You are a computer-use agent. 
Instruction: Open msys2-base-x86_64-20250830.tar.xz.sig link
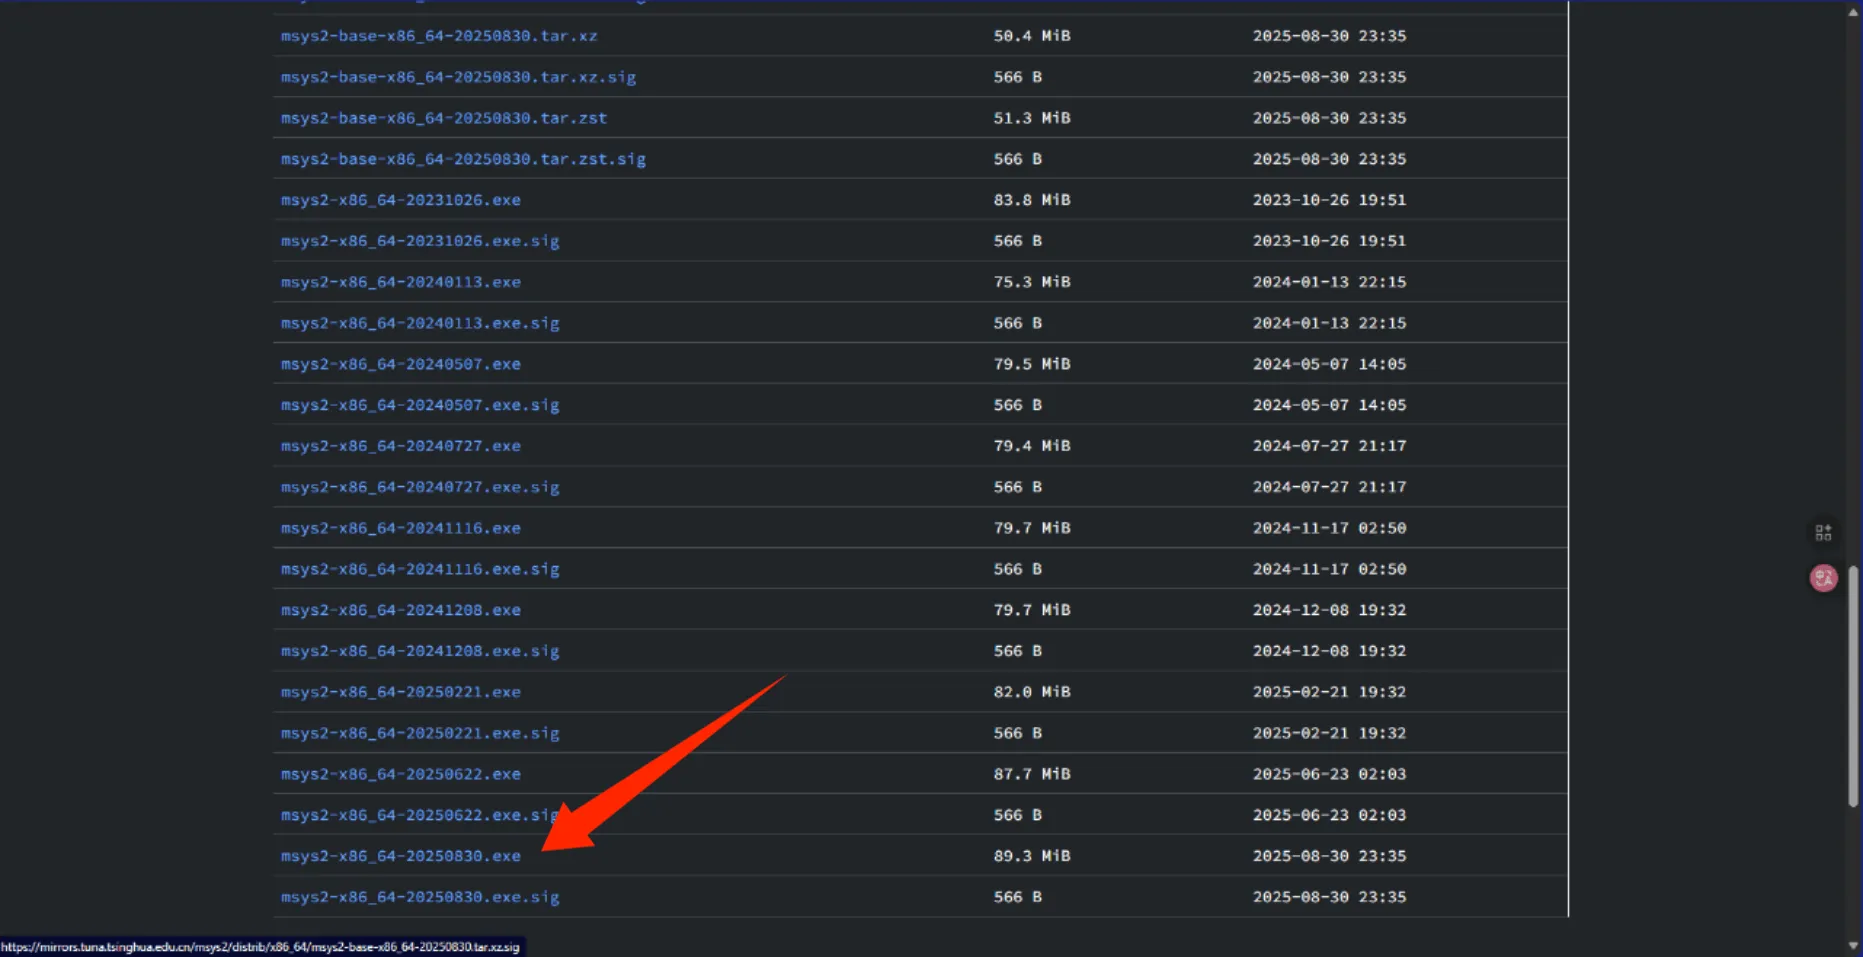[x=458, y=77]
